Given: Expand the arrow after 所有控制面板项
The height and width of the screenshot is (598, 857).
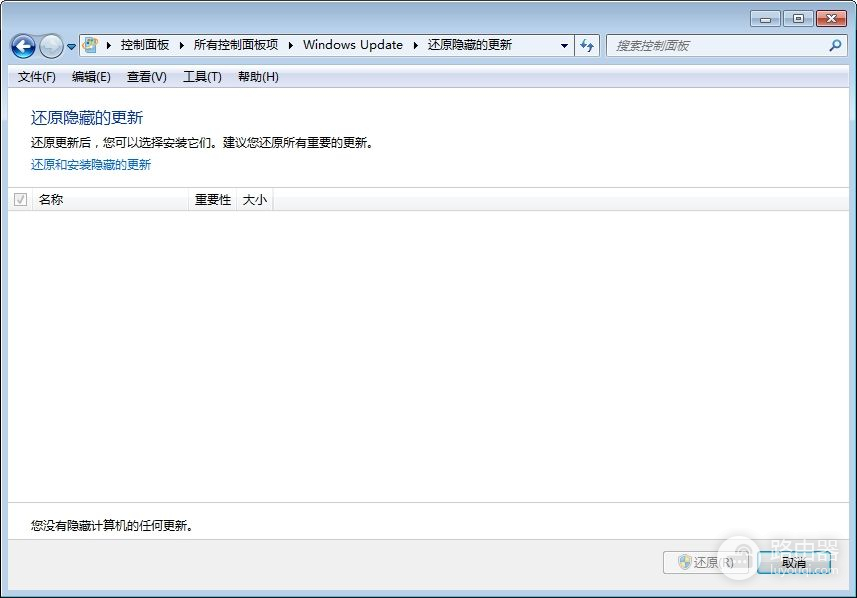Looking at the screenshot, I should (x=290, y=45).
